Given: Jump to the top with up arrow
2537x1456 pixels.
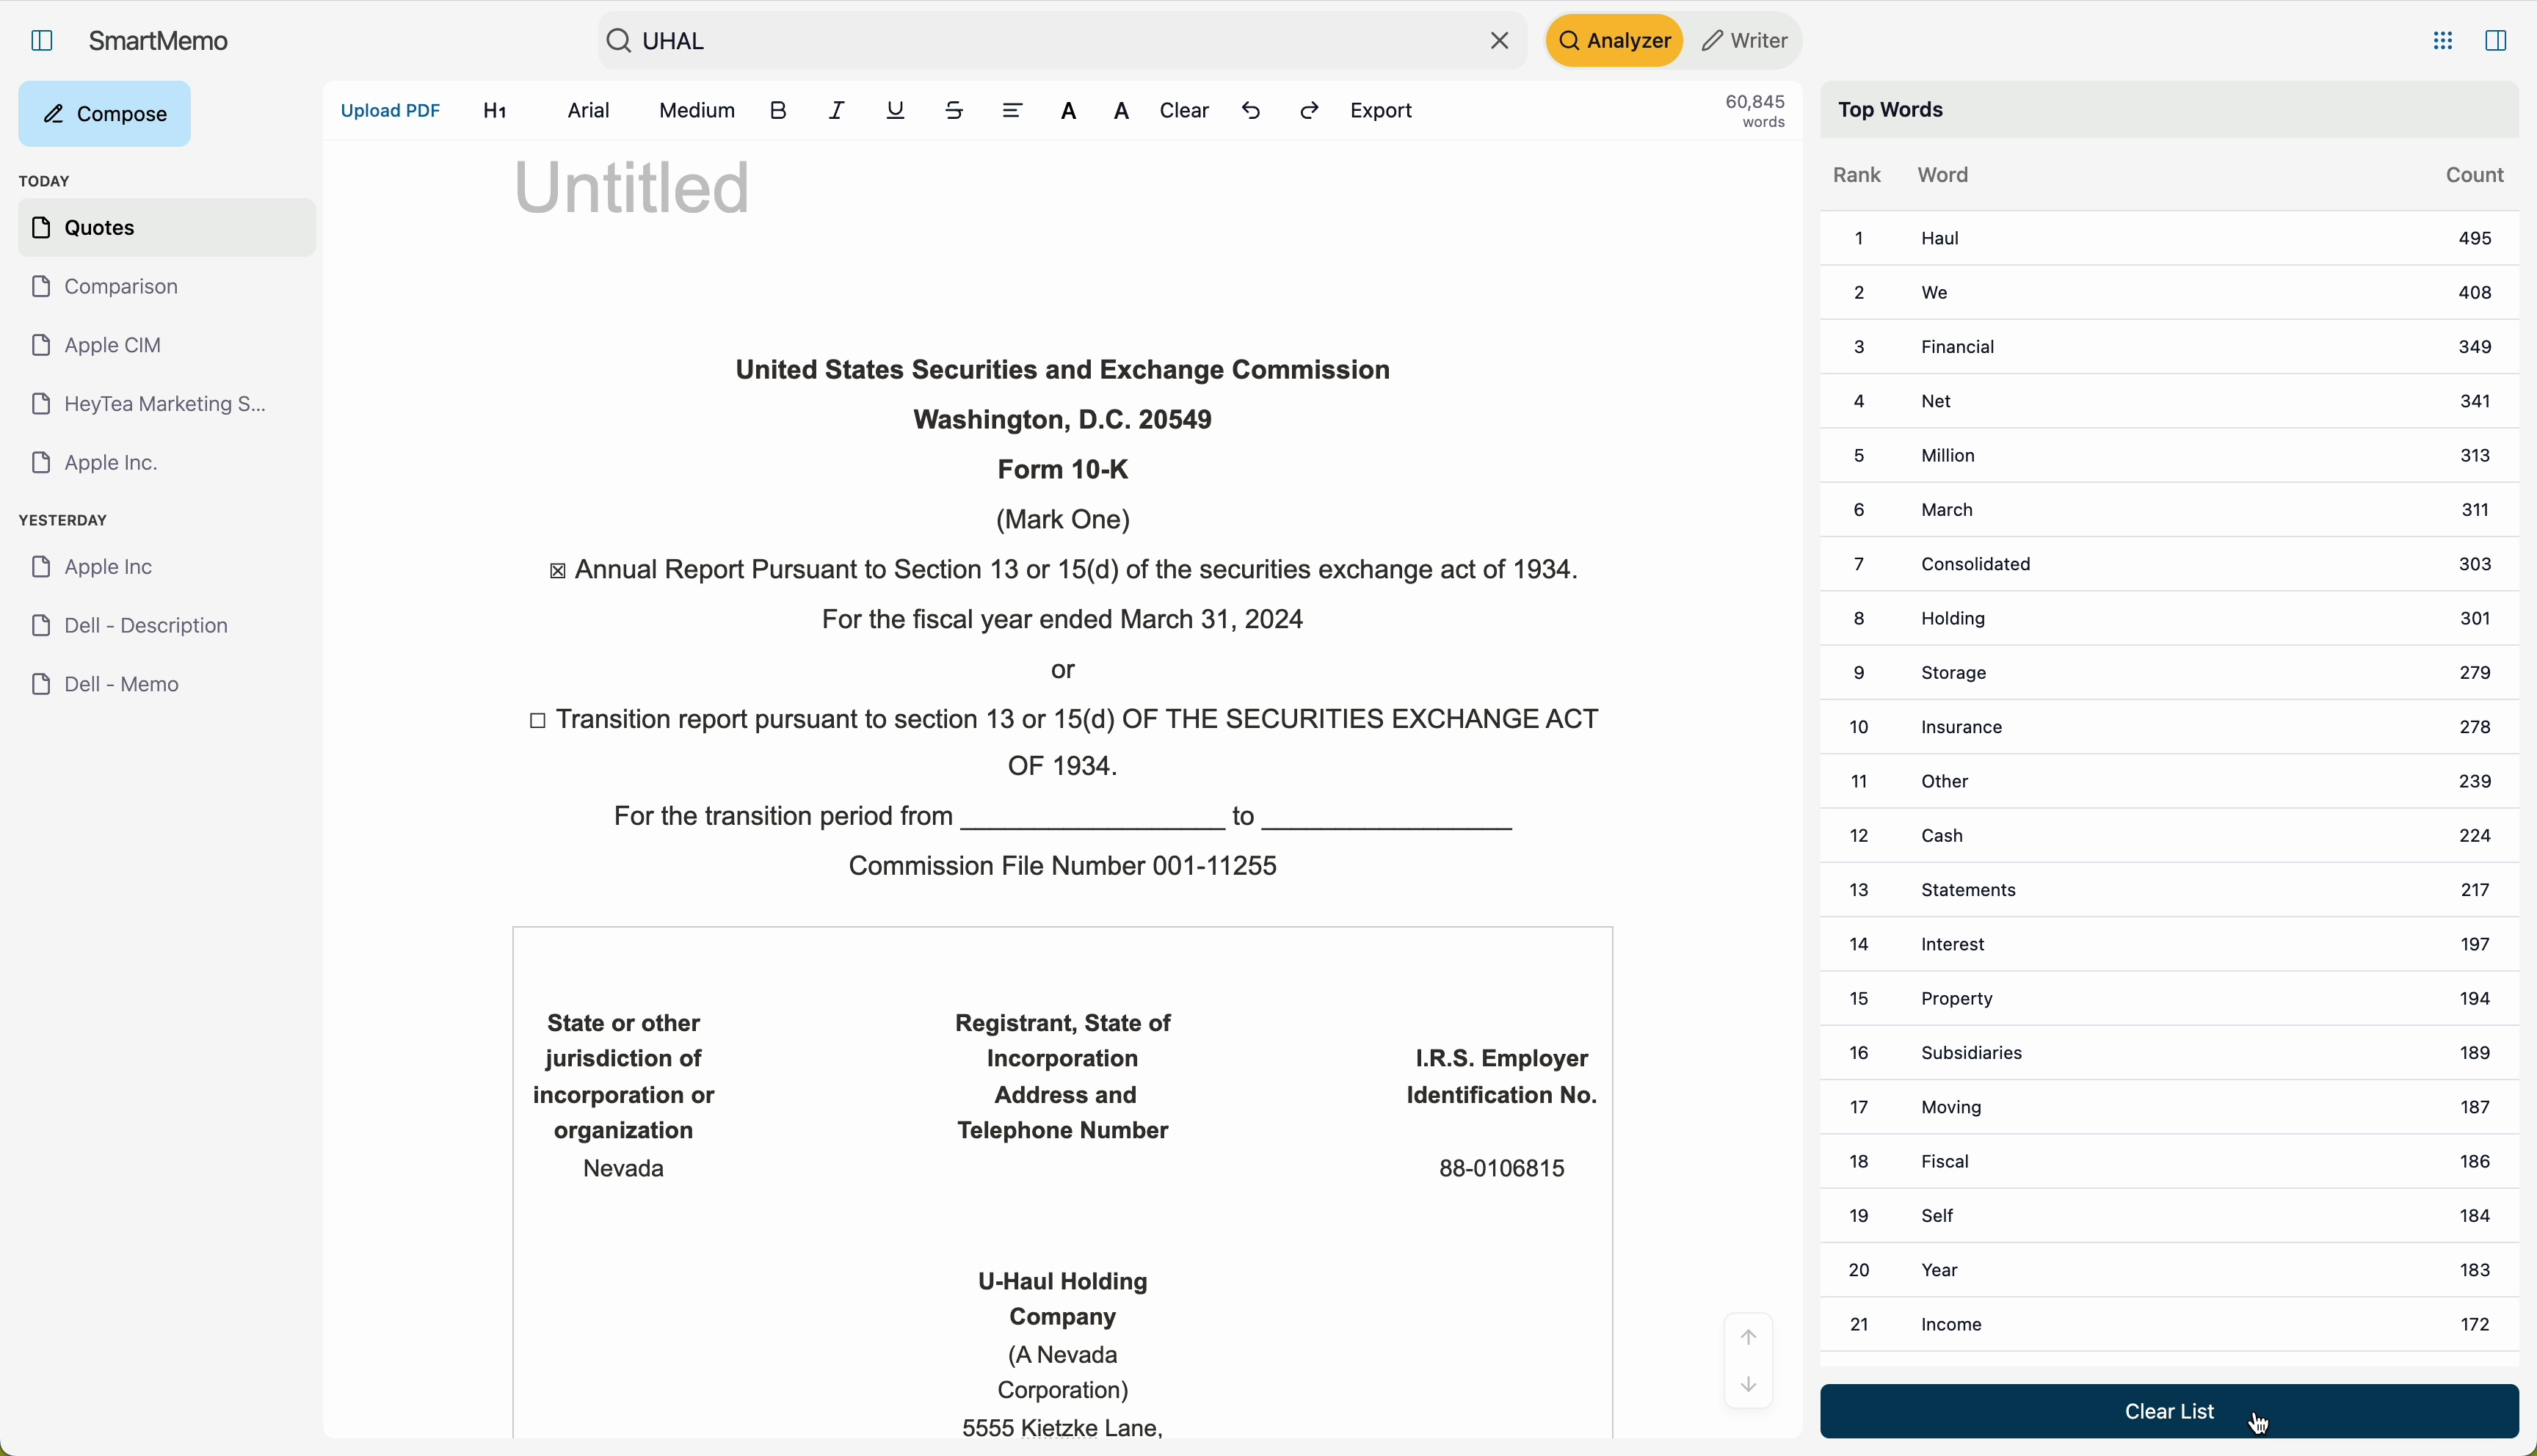Looking at the screenshot, I should coord(1748,1337).
